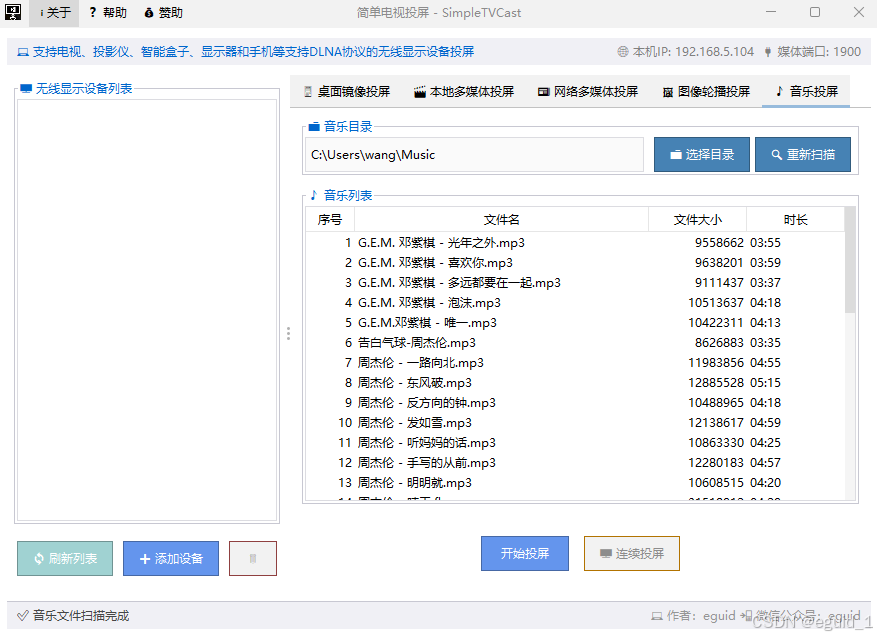Select row 听妈妈的话.mp3
The width and height of the screenshot is (877, 637).
point(575,443)
